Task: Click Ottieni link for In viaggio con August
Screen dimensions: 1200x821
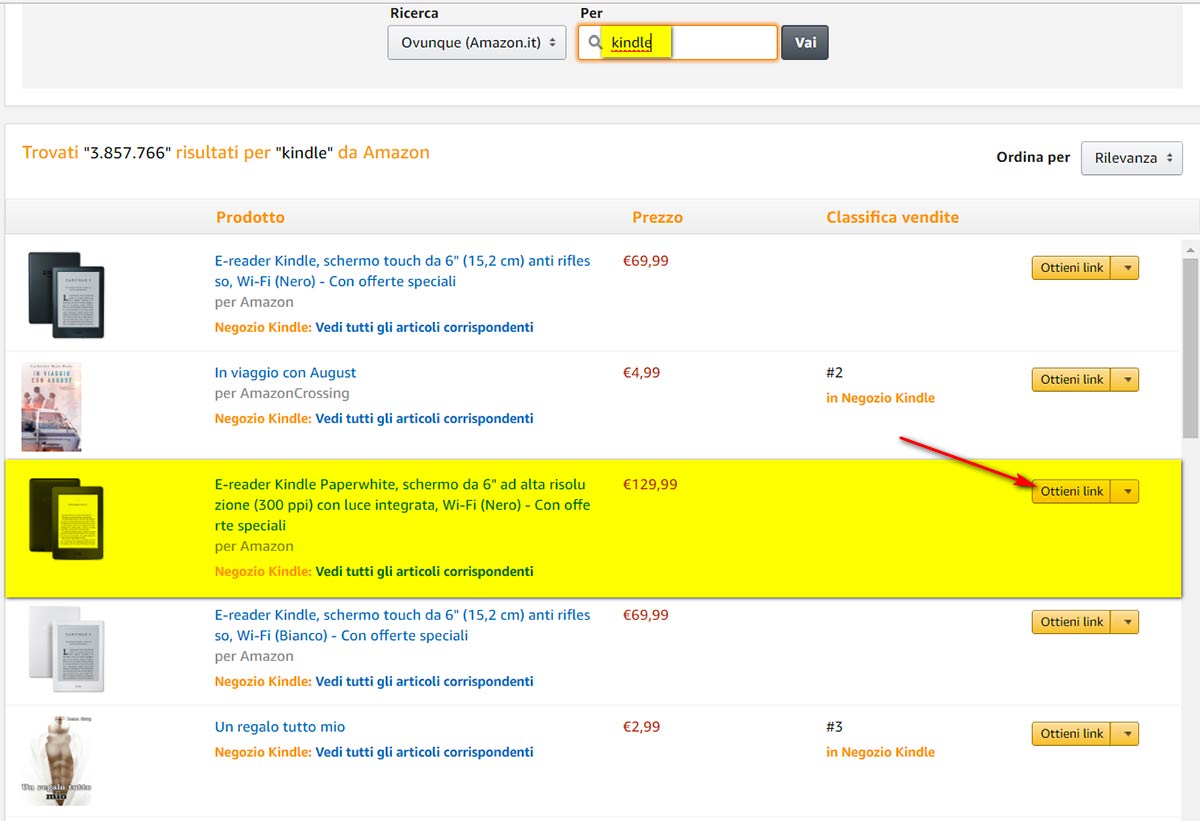Action: coord(1071,380)
